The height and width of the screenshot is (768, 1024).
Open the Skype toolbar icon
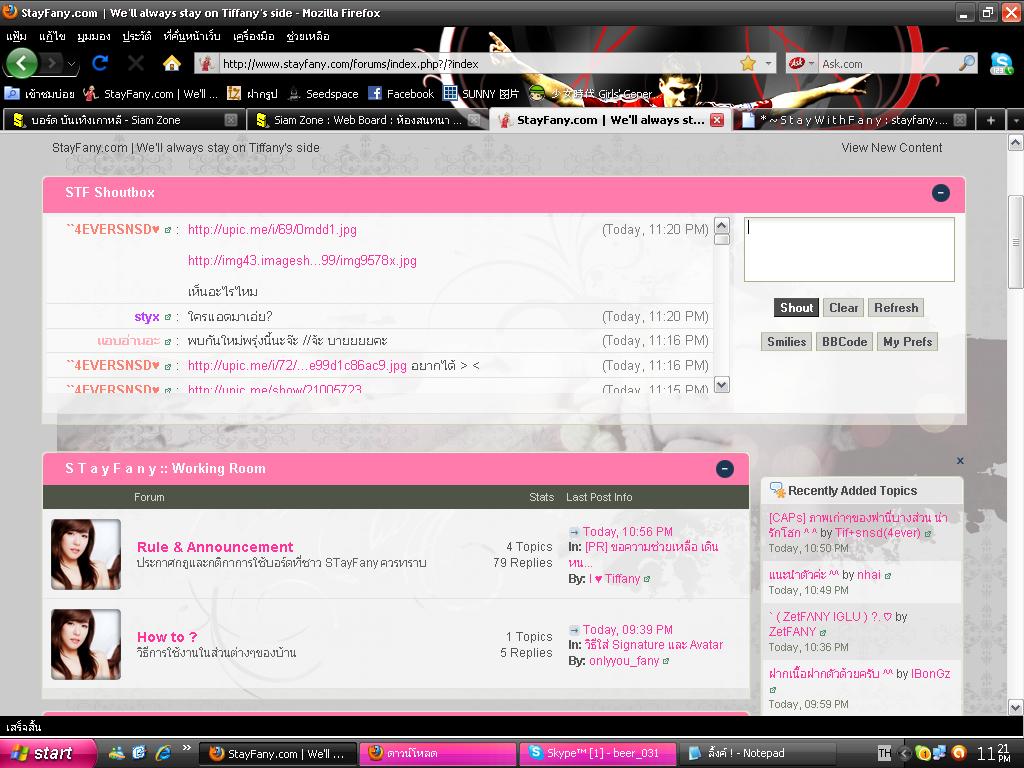[1001, 63]
